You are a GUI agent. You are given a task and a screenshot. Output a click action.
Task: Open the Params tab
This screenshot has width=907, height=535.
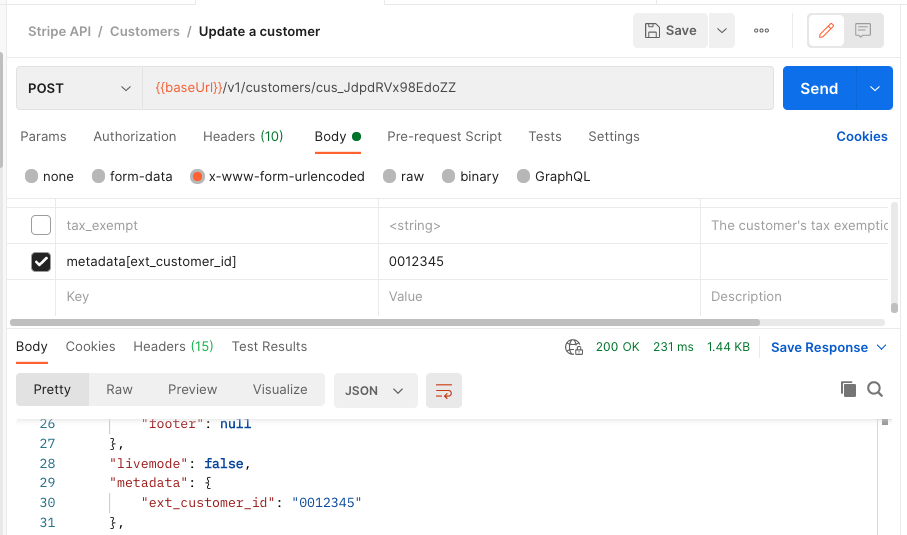point(43,136)
